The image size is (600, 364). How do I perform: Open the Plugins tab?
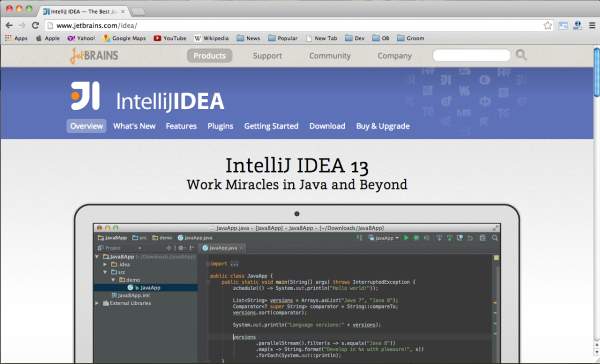tap(220, 126)
